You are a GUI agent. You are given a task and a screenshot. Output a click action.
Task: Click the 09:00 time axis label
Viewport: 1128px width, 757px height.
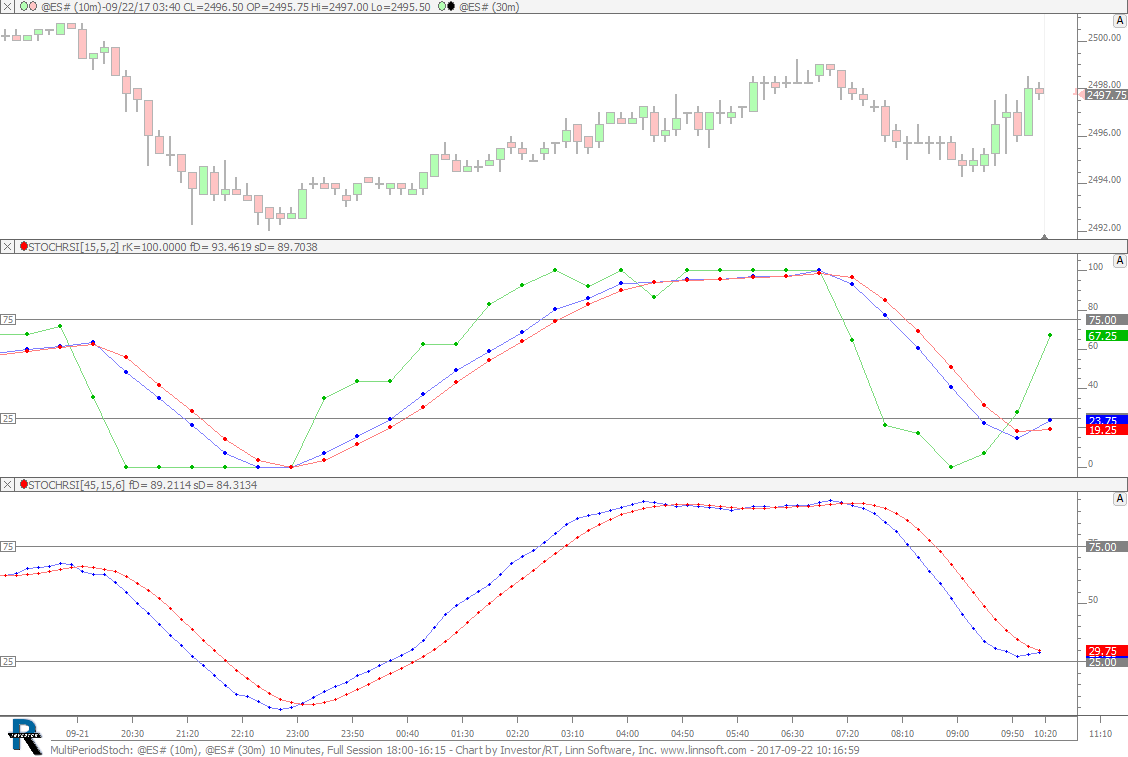coord(958,733)
